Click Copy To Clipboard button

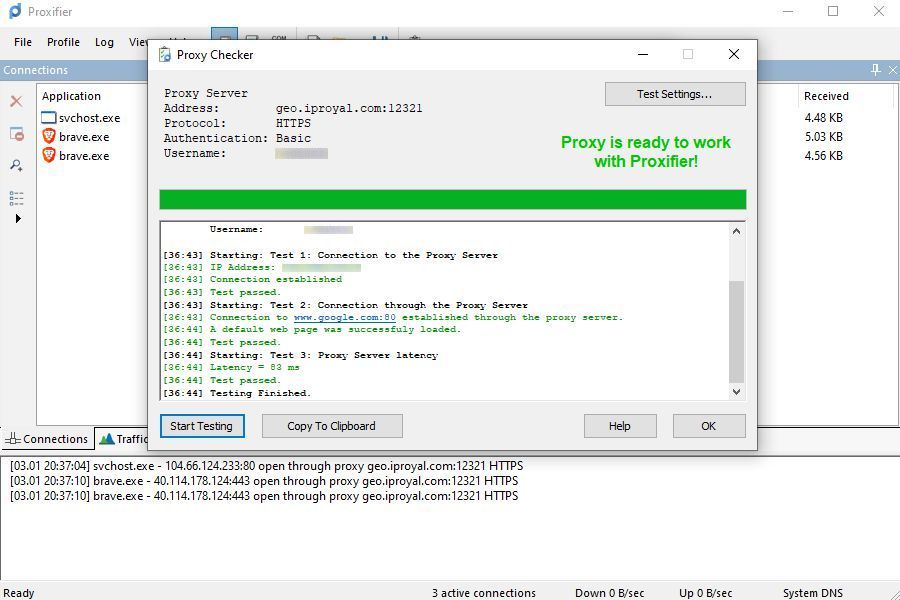(x=332, y=426)
